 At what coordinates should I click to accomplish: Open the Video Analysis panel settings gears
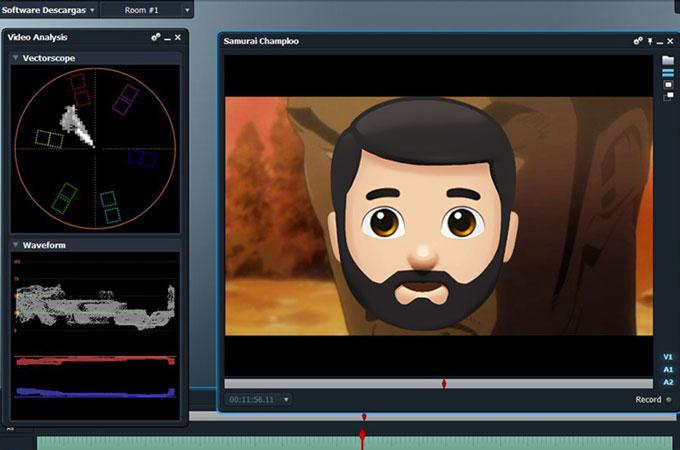pyautogui.click(x=155, y=37)
